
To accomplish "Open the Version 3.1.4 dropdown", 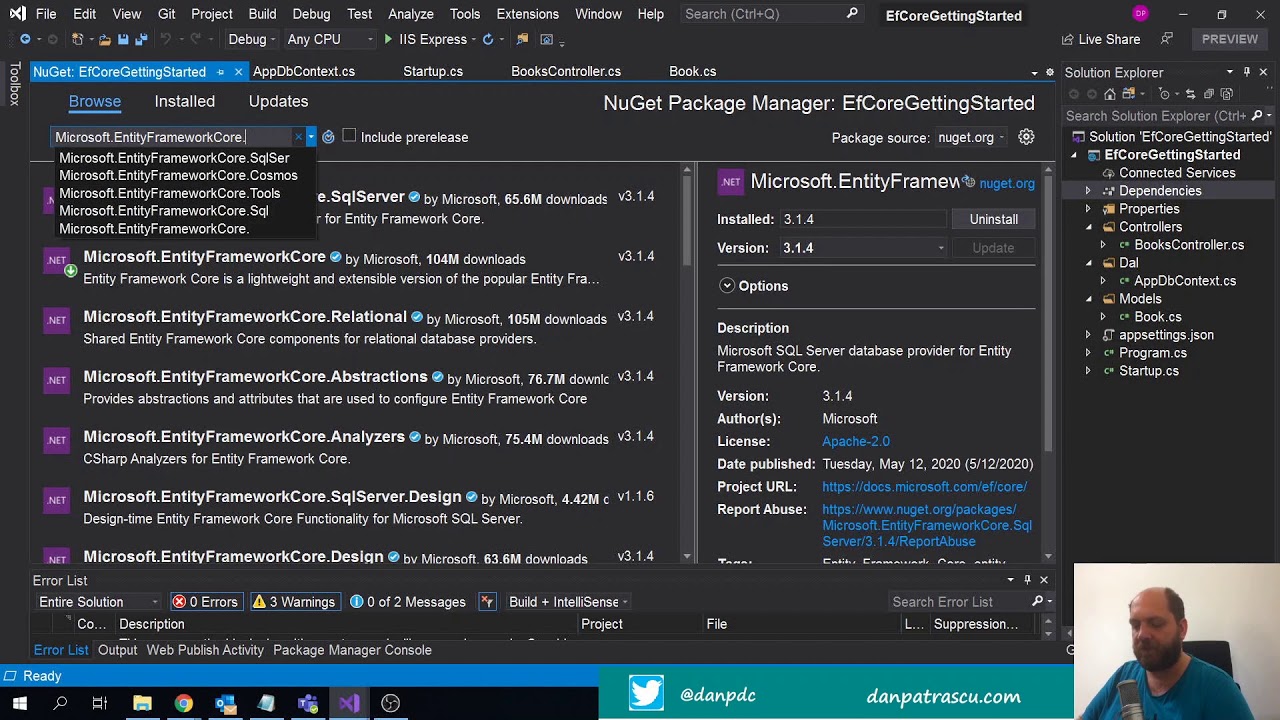I will click(x=863, y=248).
